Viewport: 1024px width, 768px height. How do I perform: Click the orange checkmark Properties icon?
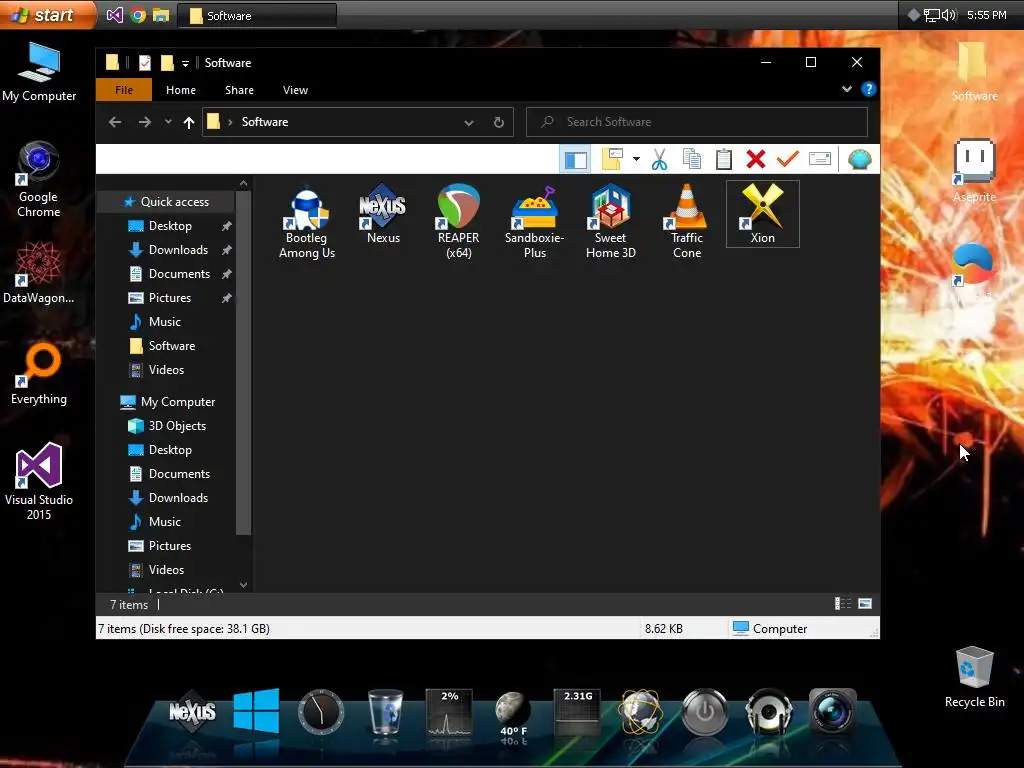[788, 159]
